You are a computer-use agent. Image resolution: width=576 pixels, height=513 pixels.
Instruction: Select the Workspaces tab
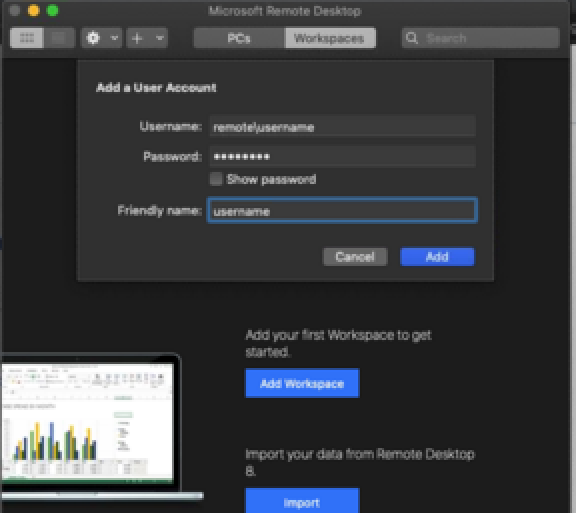click(330, 38)
